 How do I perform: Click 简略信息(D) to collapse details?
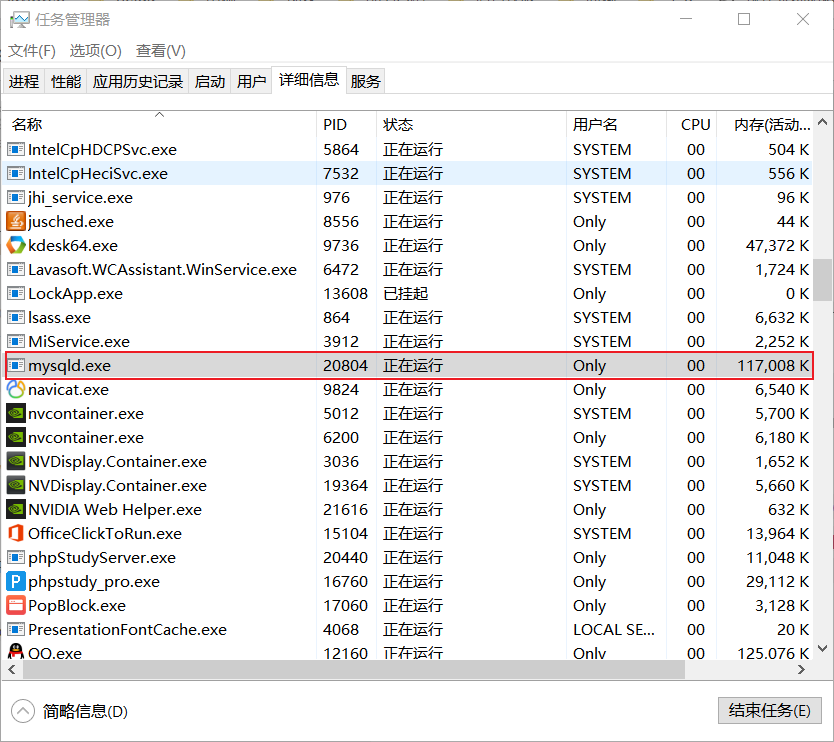[84, 711]
